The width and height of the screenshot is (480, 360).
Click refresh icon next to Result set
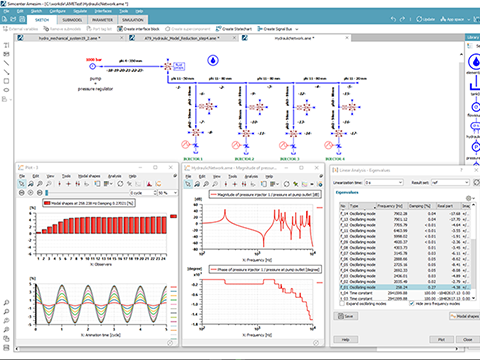coord(476,182)
